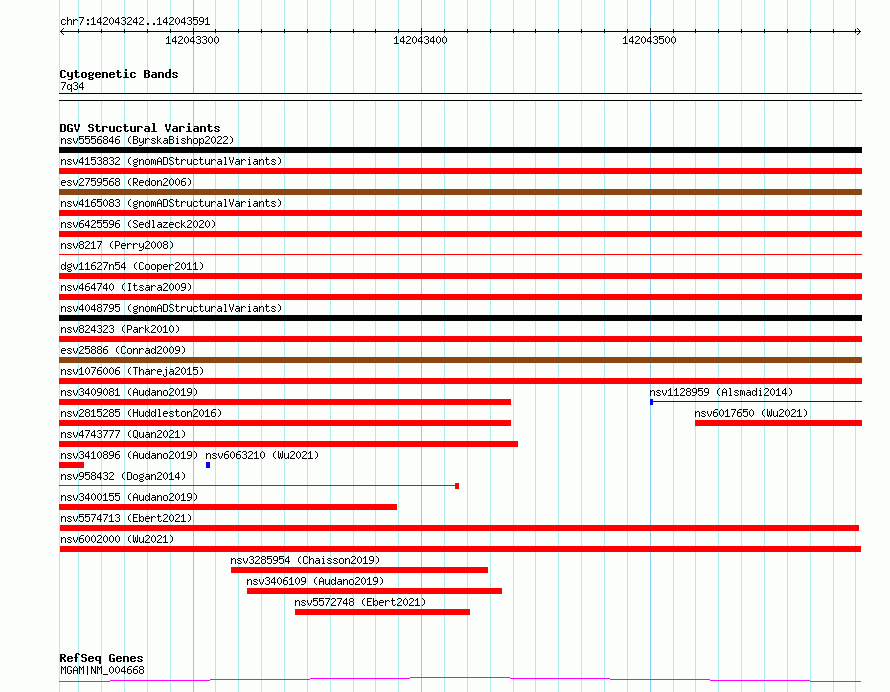Click the brown bar under esv2759568 (Redon2006)

click(x=460, y=192)
